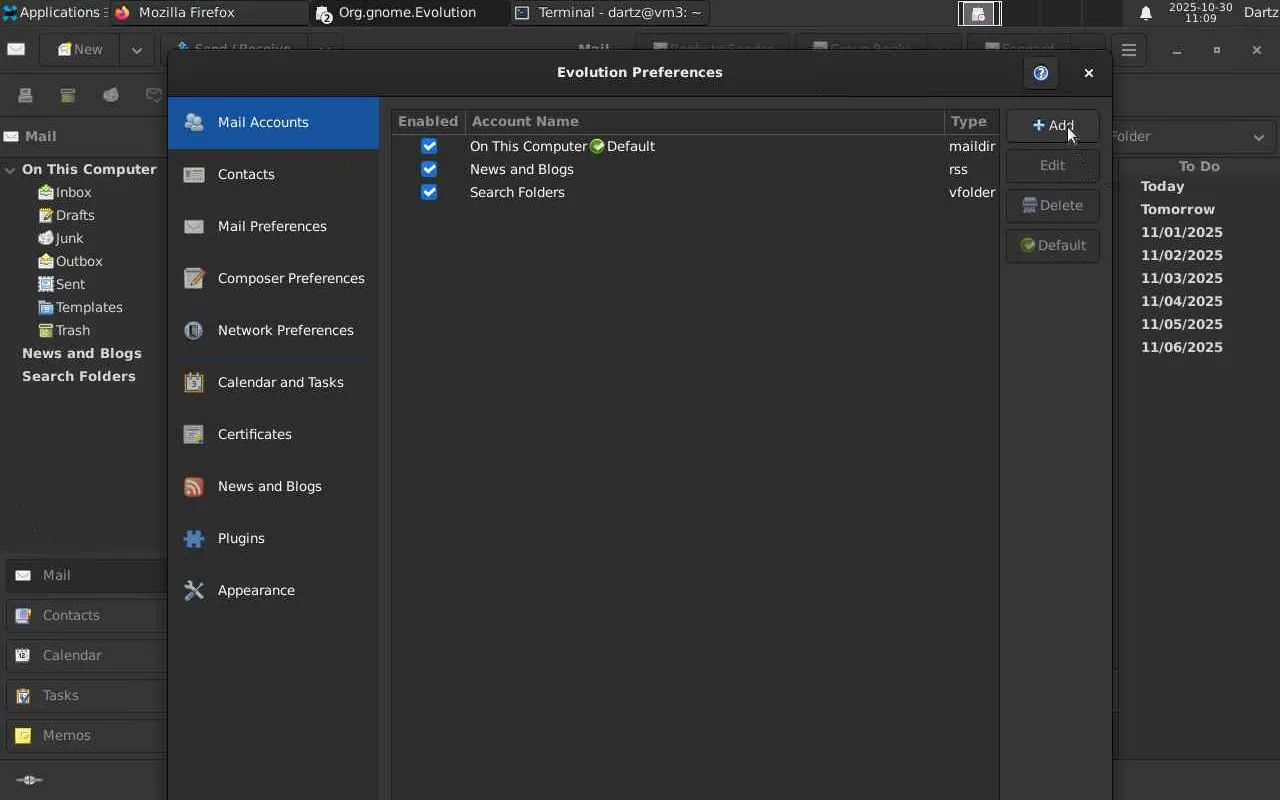Open the Inbox folder in main window
Screen dimensions: 1280x800
coord(74,192)
